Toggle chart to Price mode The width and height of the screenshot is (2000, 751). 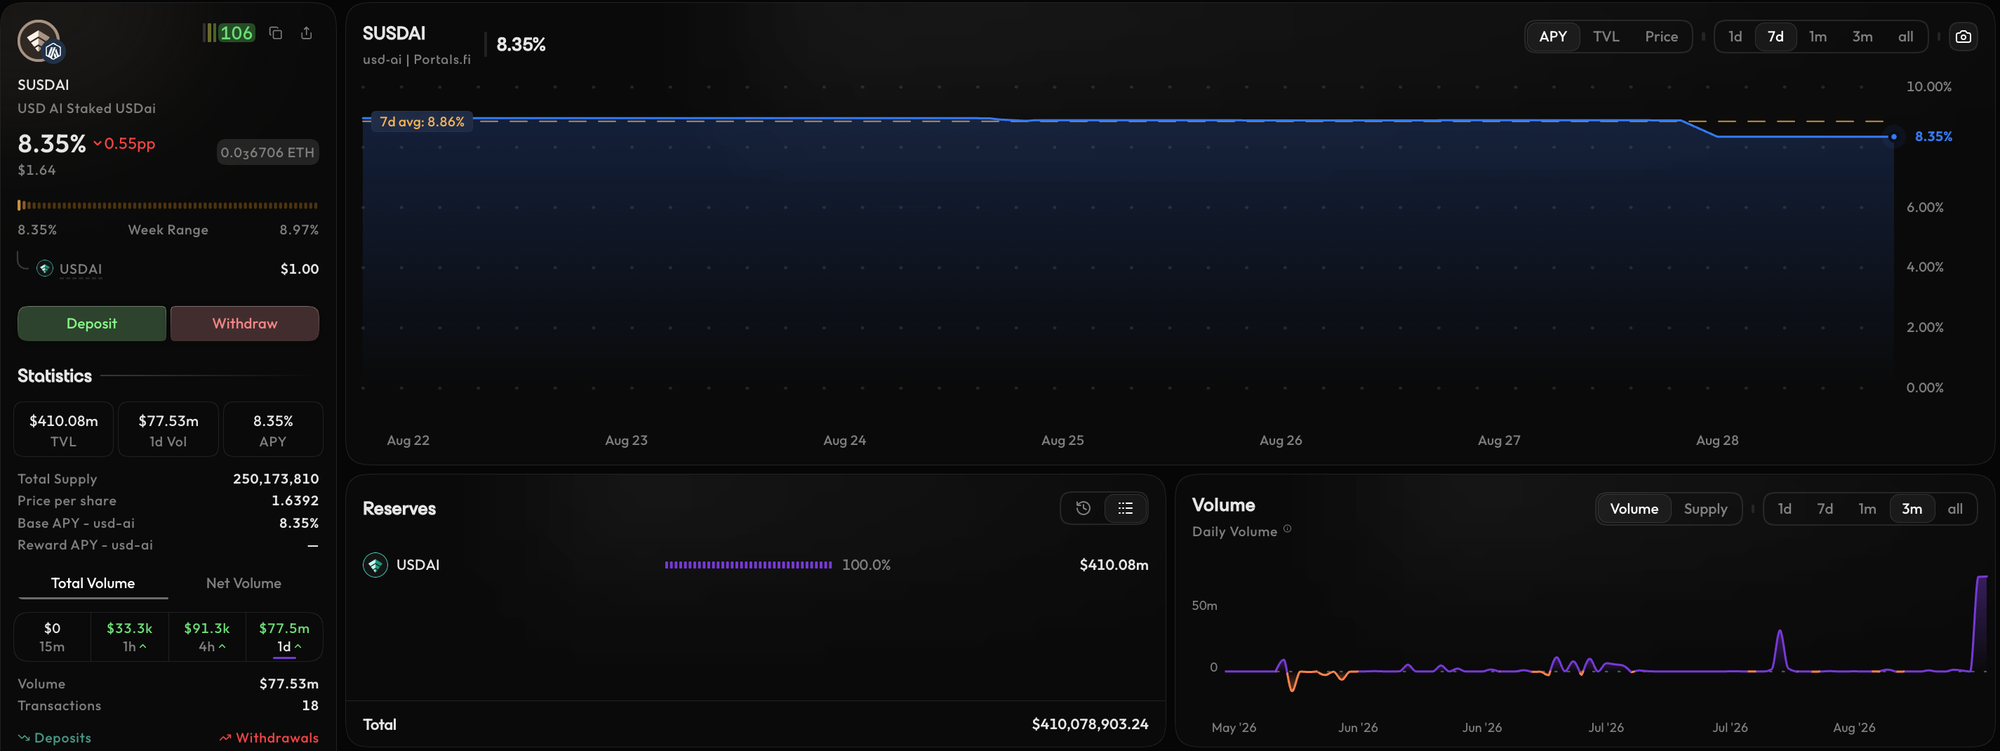tap(1661, 37)
